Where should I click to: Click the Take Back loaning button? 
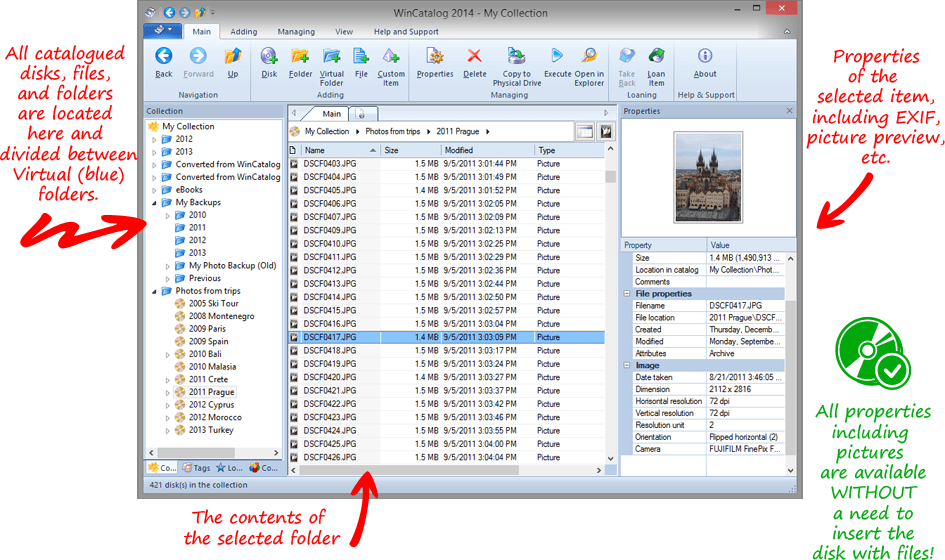tap(627, 66)
